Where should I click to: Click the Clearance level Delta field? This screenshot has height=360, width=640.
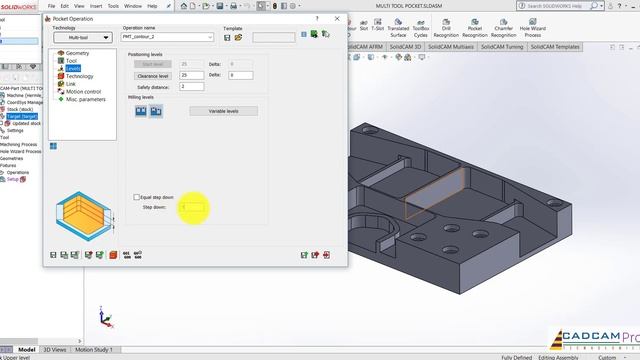[x=241, y=76]
